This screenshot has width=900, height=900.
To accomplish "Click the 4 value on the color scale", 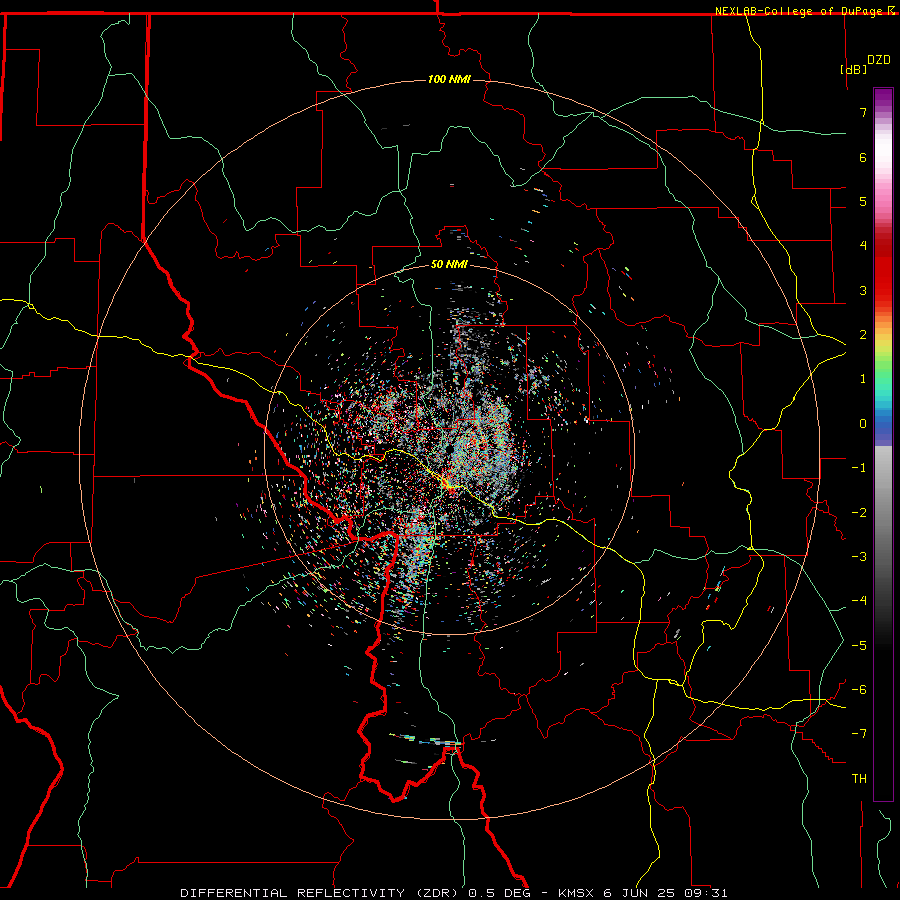I will pos(863,246).
